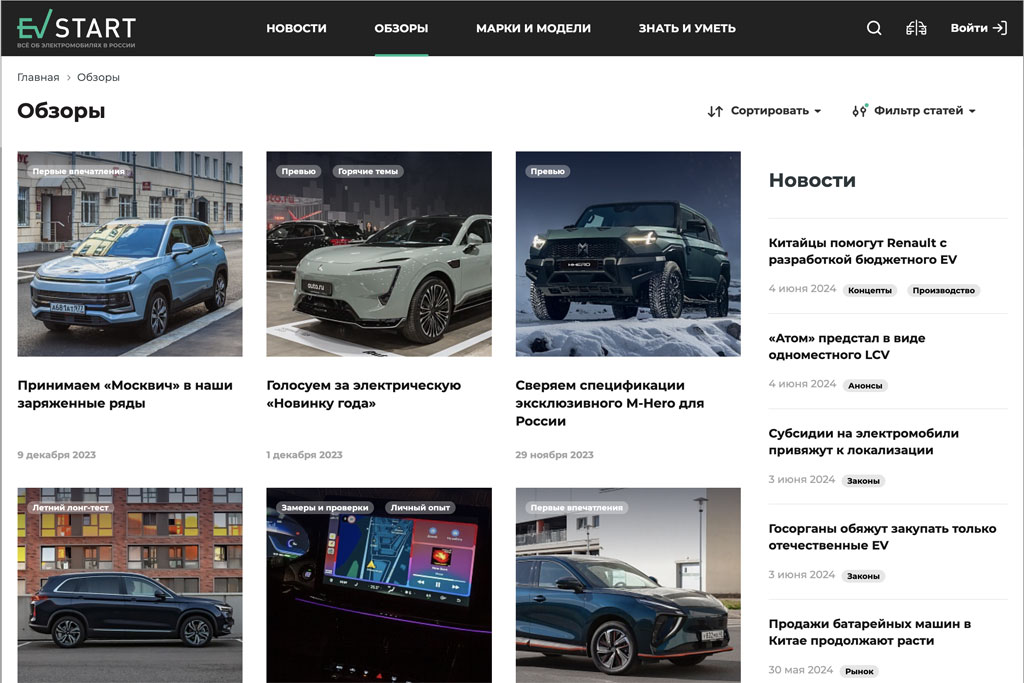This screenshot has height=683, width=1024.
Task: Open article Принимаем «Москвич» в наши заряженные ряды
Action: click(125, 394)
